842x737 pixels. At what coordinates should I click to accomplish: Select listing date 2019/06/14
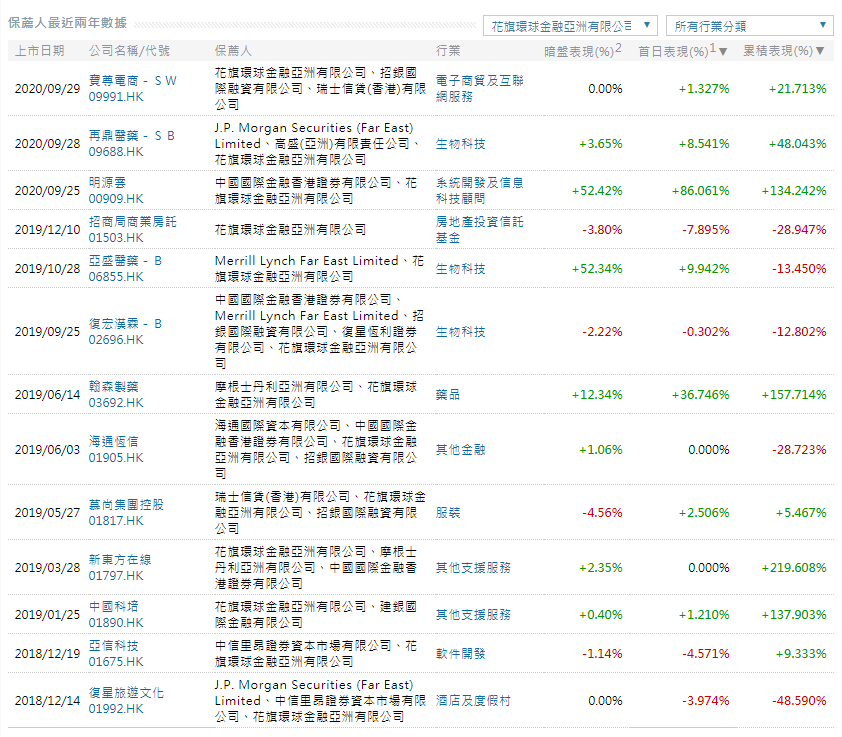[x=47, y=395]
